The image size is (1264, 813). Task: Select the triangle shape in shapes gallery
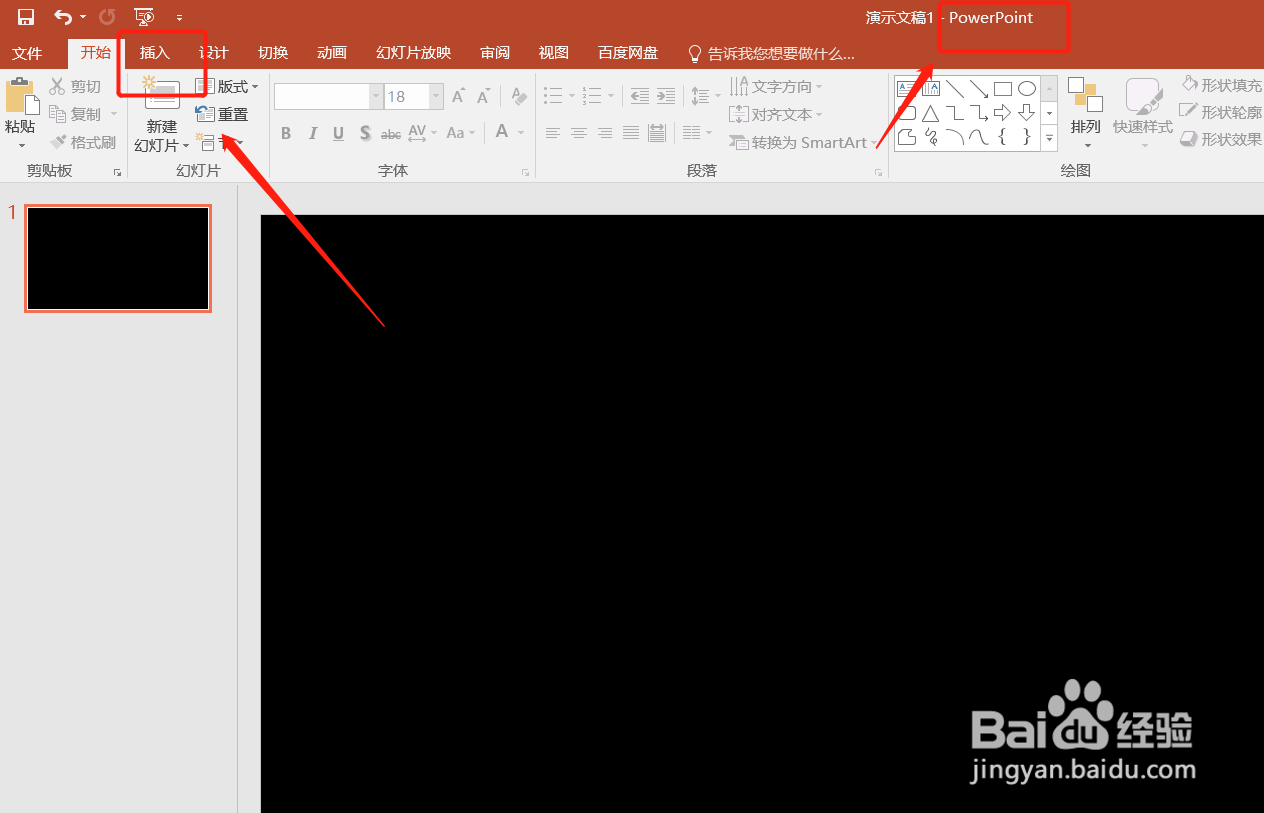(930, 113)
